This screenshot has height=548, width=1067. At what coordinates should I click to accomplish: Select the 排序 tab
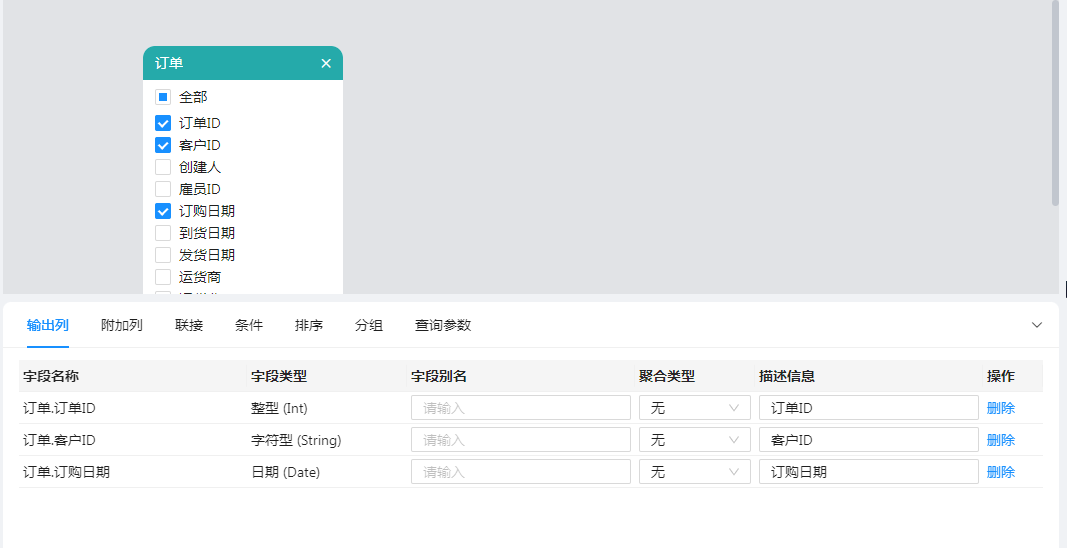309,325
